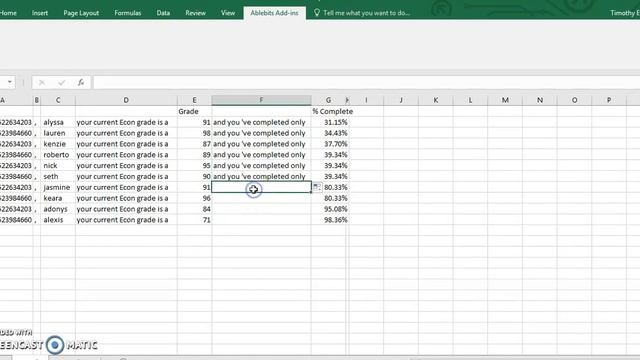Open the Data ribbon tab
640x360 pixels.
[x=163, y=13]
